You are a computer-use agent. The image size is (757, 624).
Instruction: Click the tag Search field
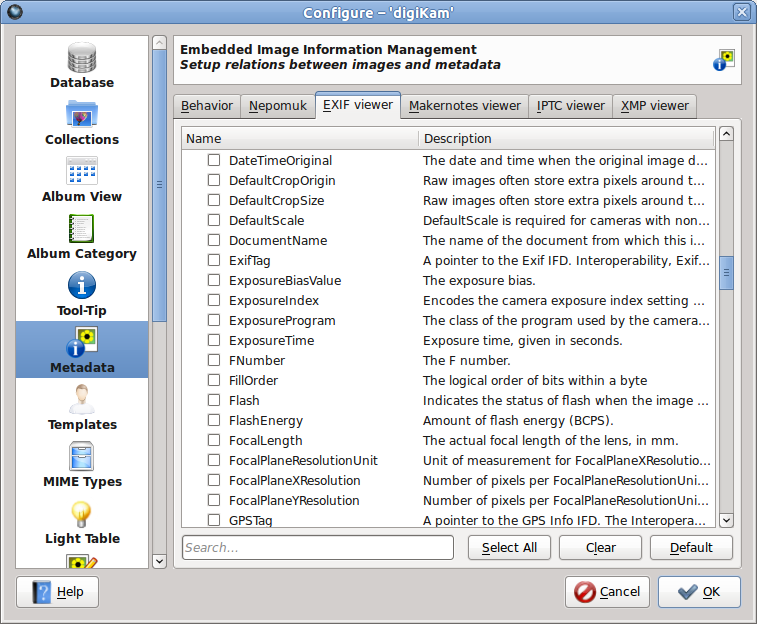coord(318,547)
